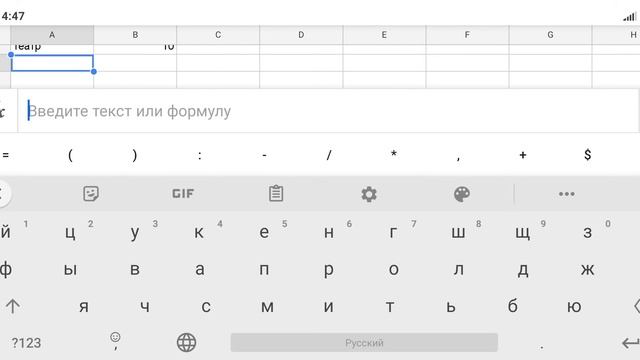Tap the return arrow key
Screen dimensions: 640x360
point(631,343)
